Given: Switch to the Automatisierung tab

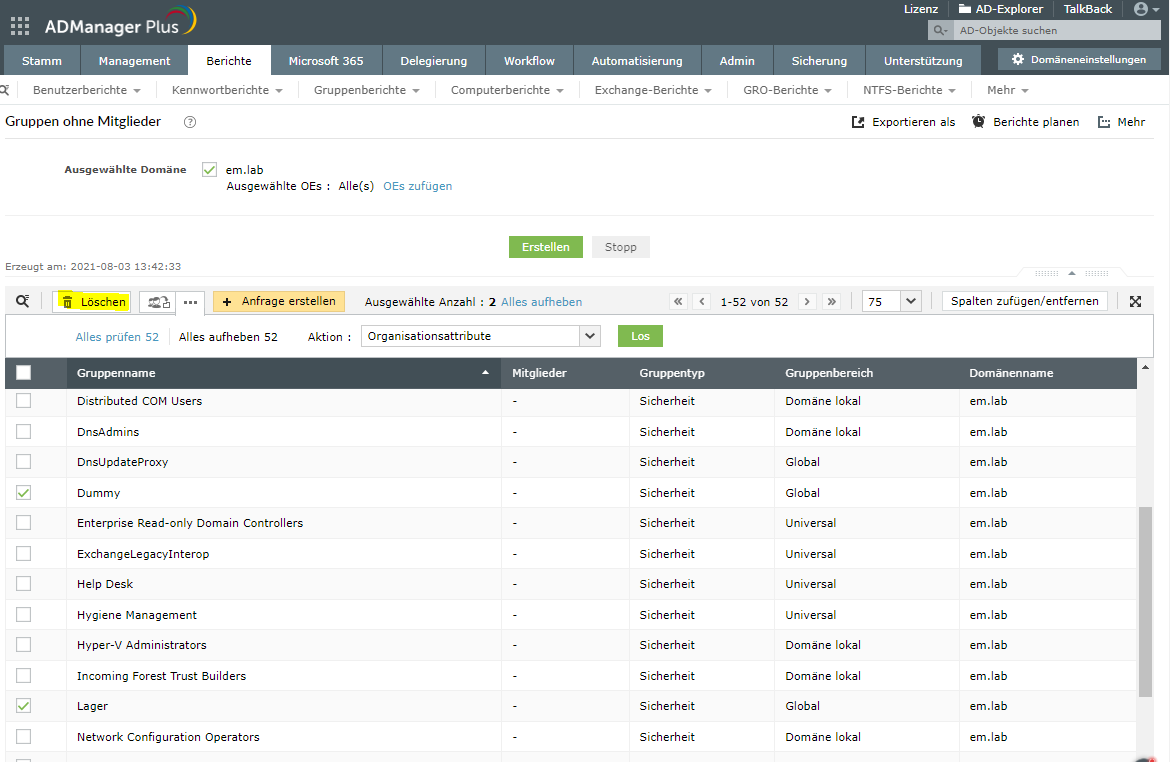Looking at the screenshot, I should (637, 60).
